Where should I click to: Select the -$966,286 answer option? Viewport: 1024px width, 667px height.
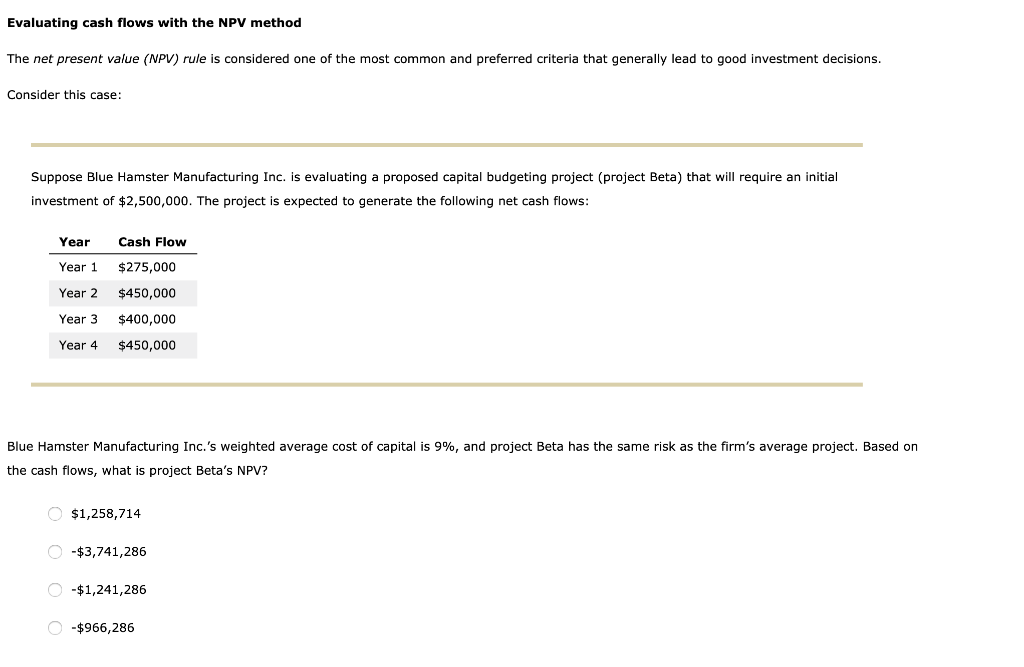tap(56, 627)
